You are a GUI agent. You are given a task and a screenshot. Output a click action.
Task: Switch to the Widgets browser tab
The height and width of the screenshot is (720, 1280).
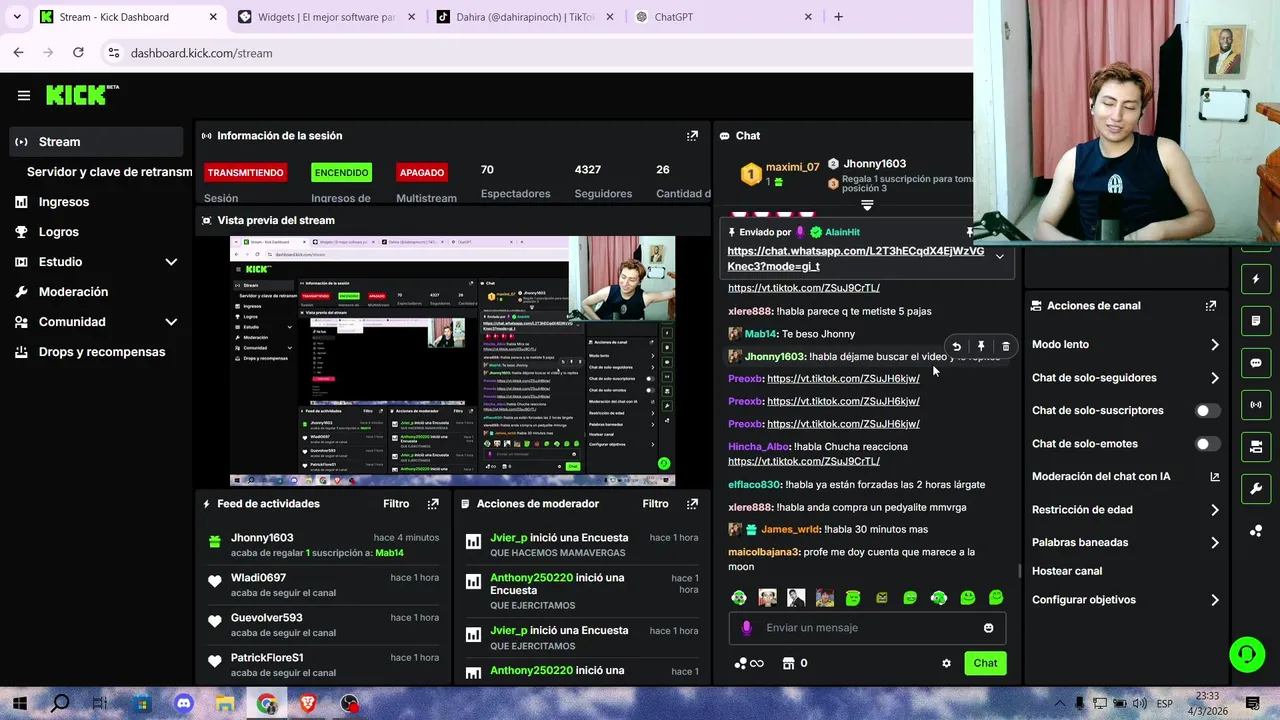326,17
